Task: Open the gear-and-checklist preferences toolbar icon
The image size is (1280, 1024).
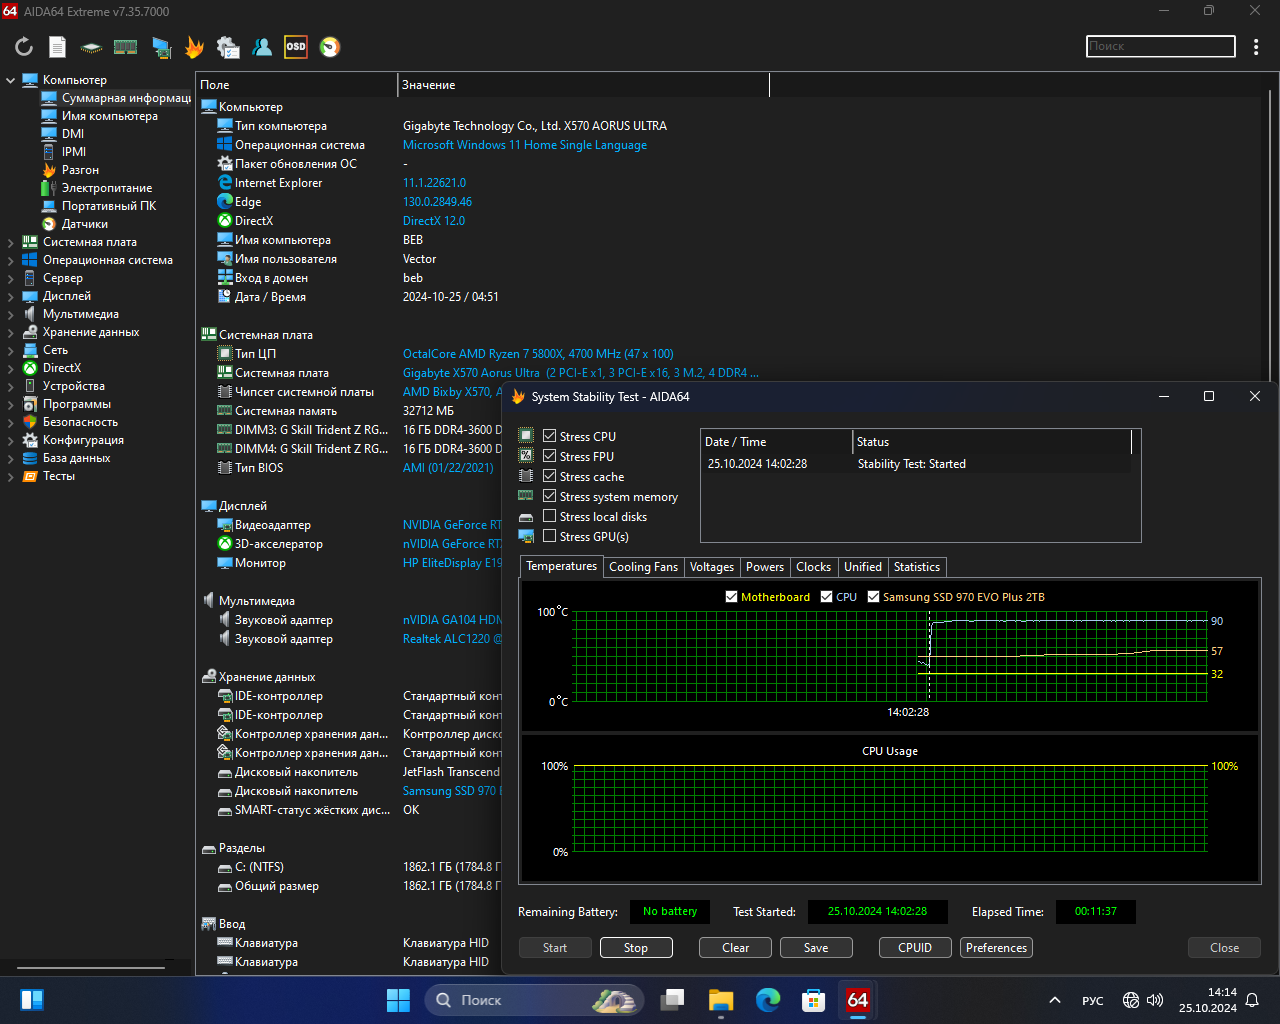Action: [x=228, y=47]
